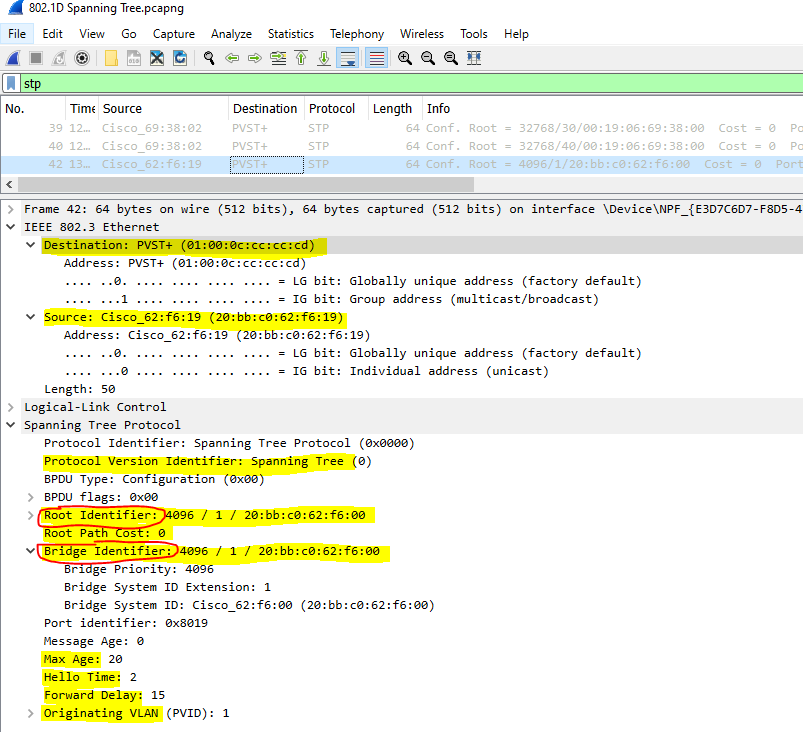Click the packet list horizontal scrollbar thumb
The image size is (803, 732).
(246, 184)
